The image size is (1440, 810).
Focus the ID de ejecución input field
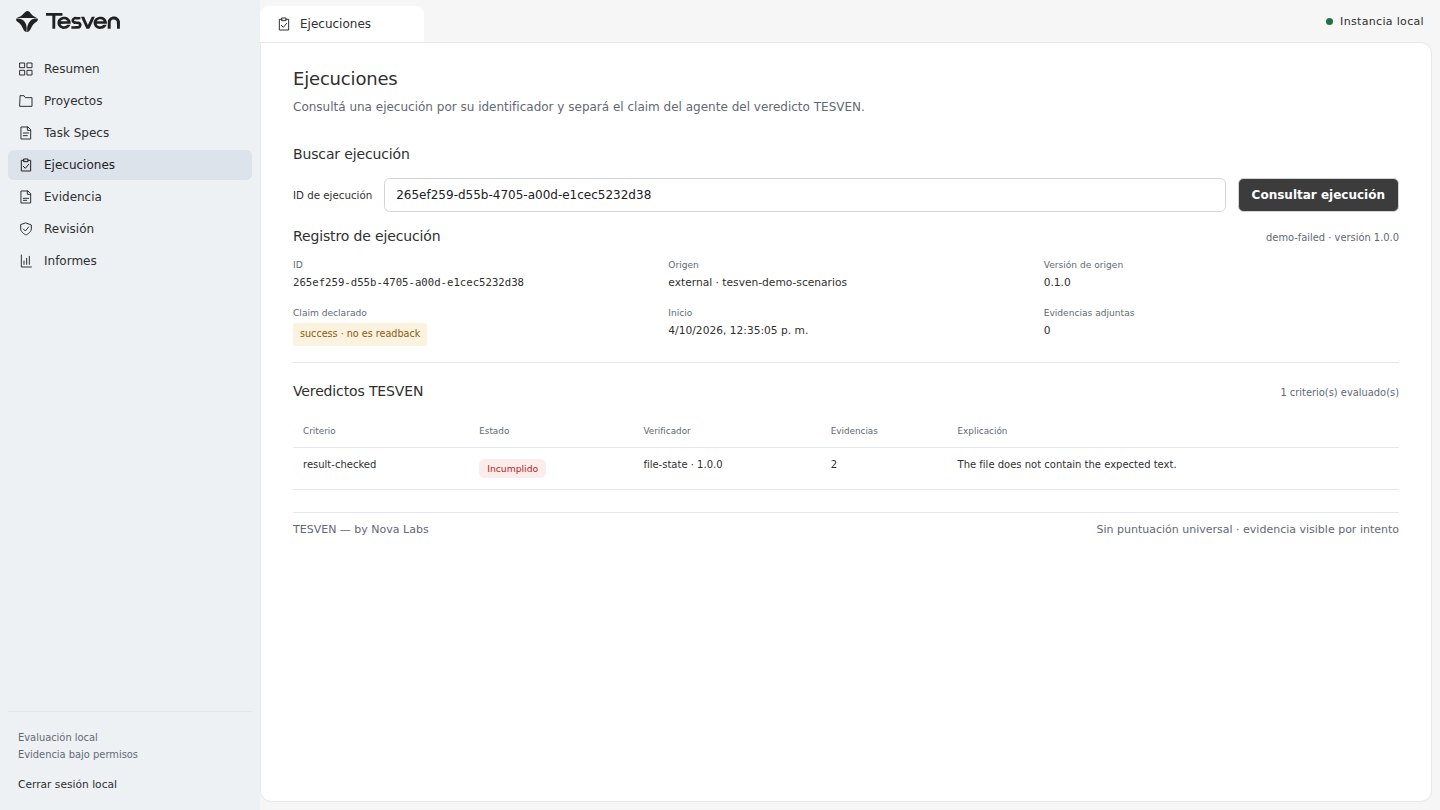(x=804, y=195)
